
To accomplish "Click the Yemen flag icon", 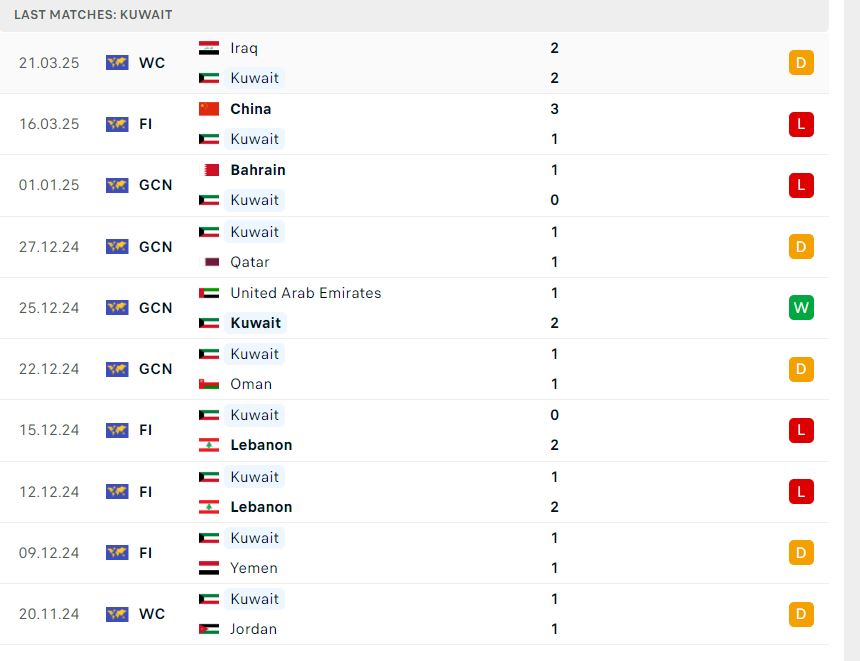I will (x=208, y=568).
